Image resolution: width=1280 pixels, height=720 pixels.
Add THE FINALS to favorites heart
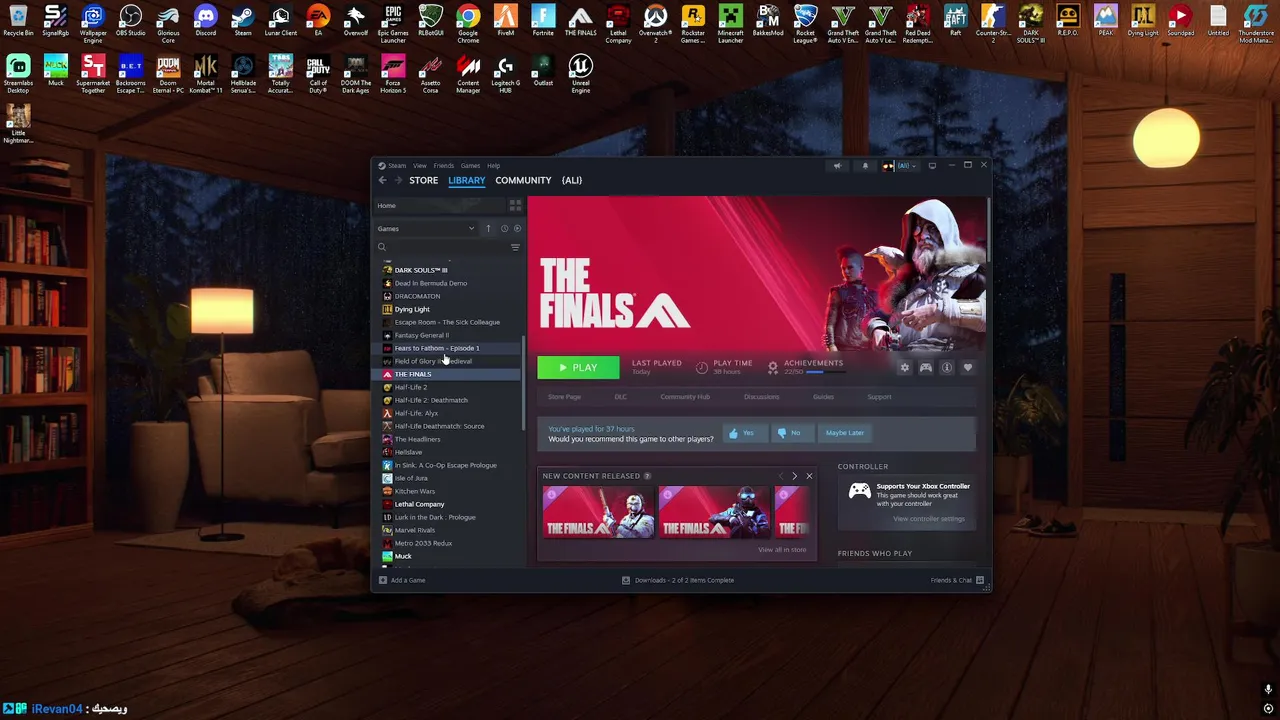tap(968, 368)
